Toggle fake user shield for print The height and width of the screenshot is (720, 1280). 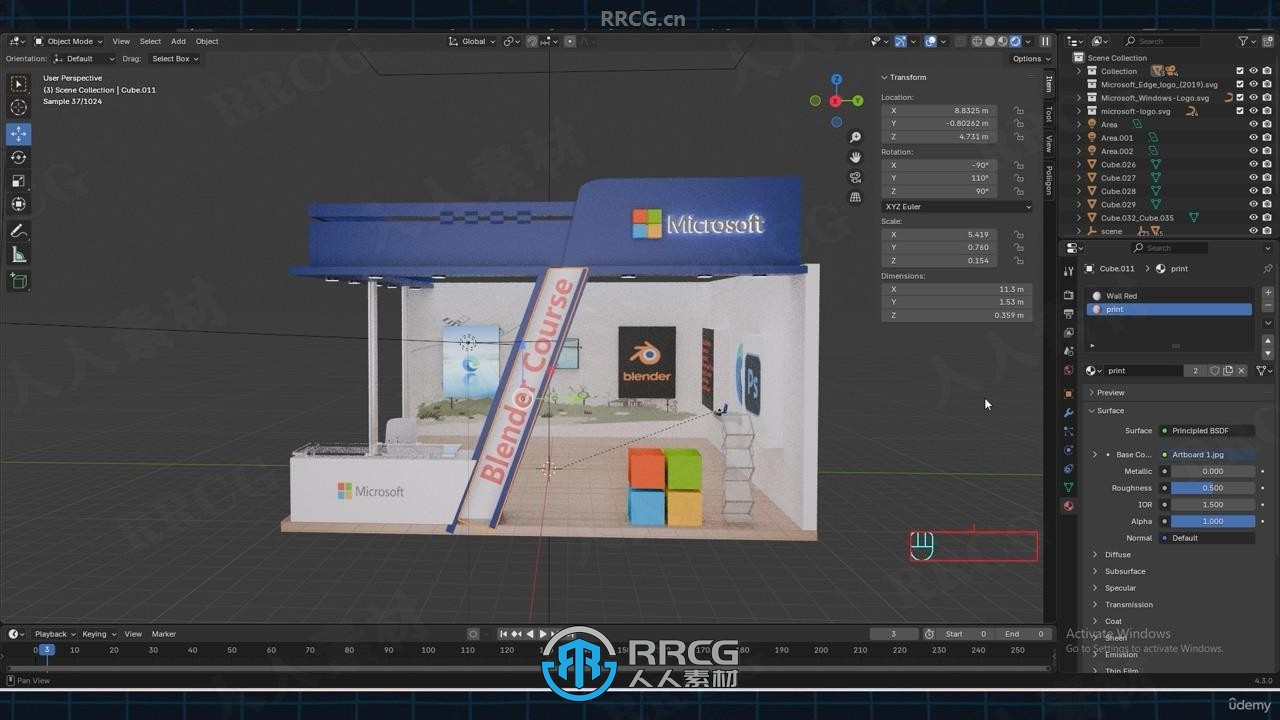[1215, 370]
